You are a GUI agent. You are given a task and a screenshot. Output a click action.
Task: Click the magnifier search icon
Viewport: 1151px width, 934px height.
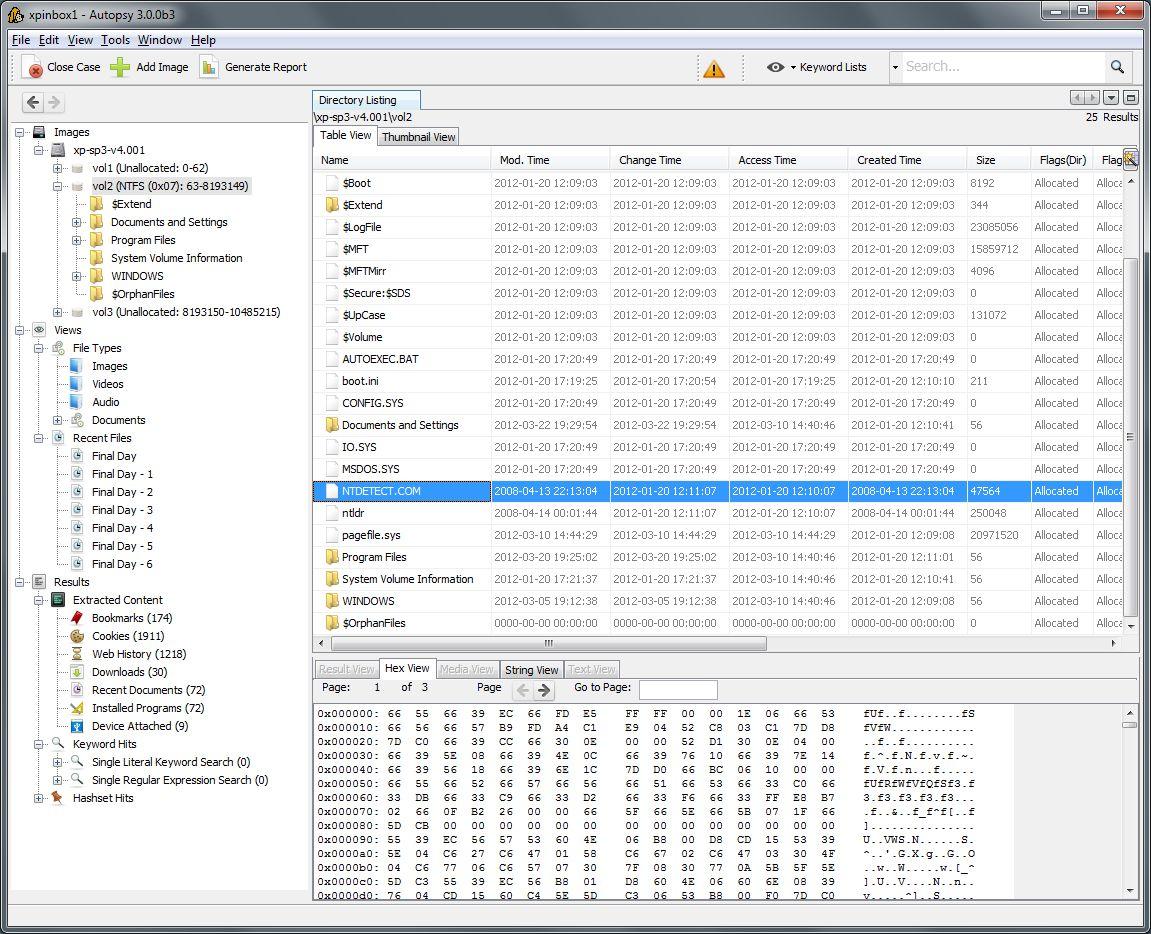1117,67
